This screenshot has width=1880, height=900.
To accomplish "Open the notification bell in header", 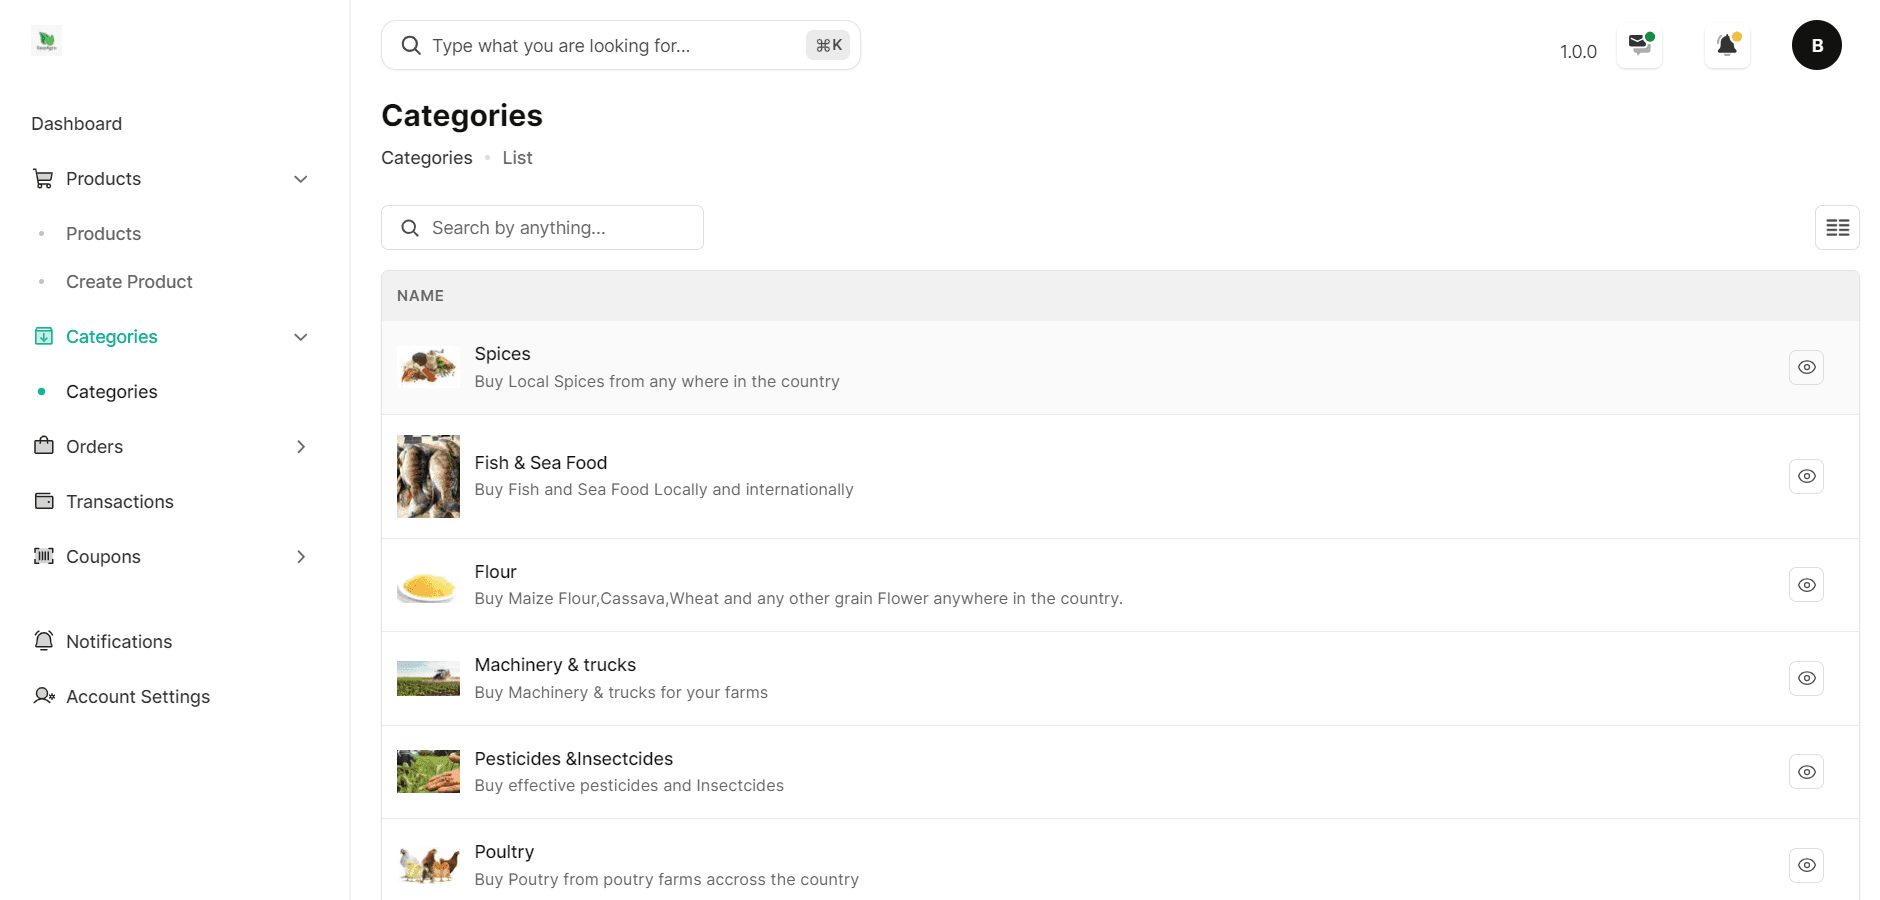I will coord(1727,46).
